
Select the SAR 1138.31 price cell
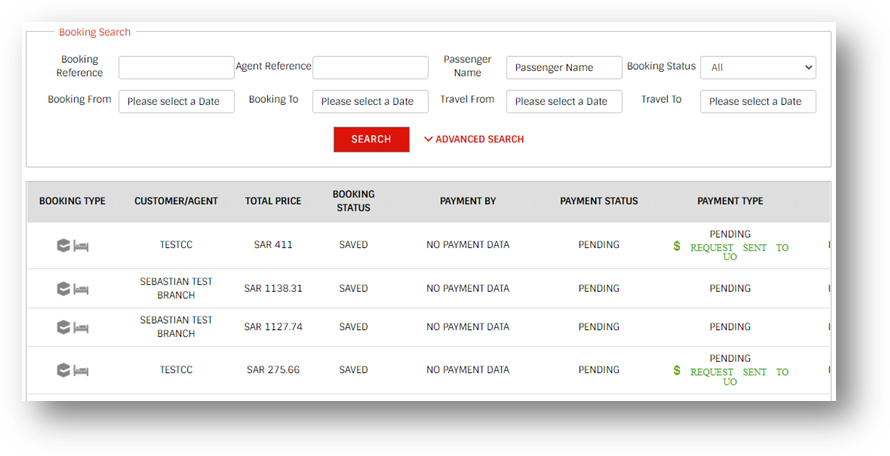pyautogui.click(x=273, y=288)
